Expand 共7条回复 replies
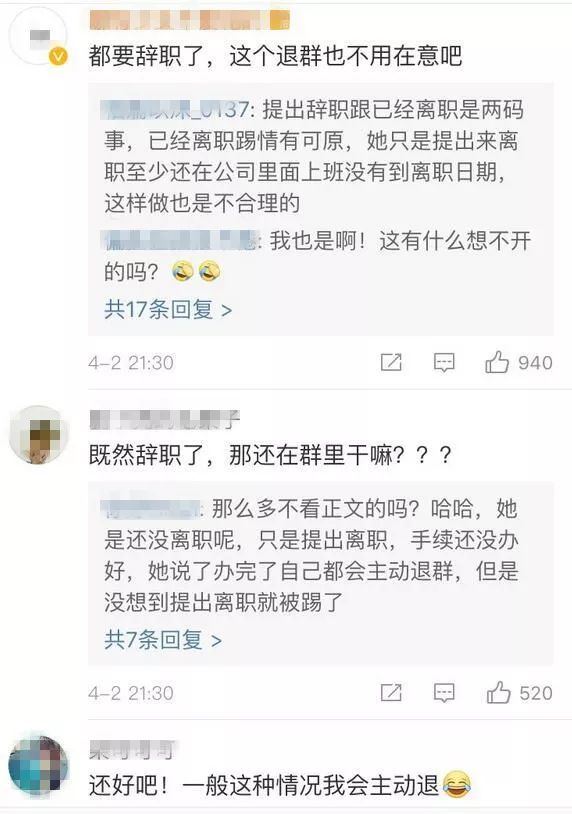Image resolution: width=572 pixels, height=814 pixels. click(x=163, y=640)
